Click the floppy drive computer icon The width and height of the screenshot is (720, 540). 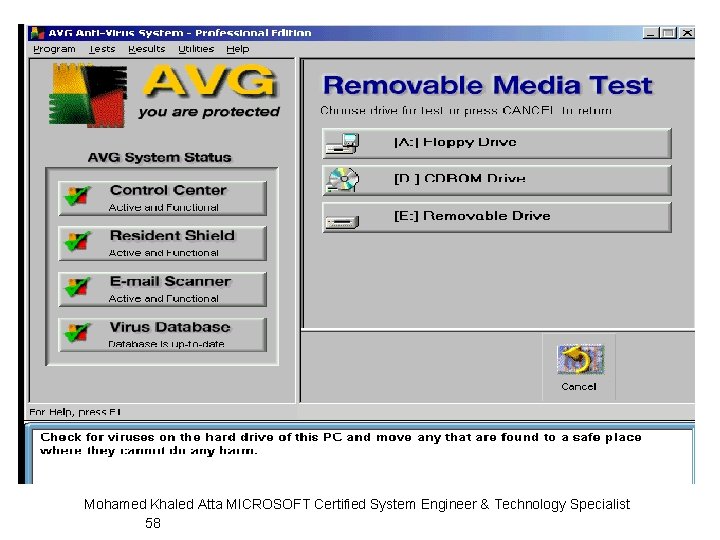tap(343, 144)
